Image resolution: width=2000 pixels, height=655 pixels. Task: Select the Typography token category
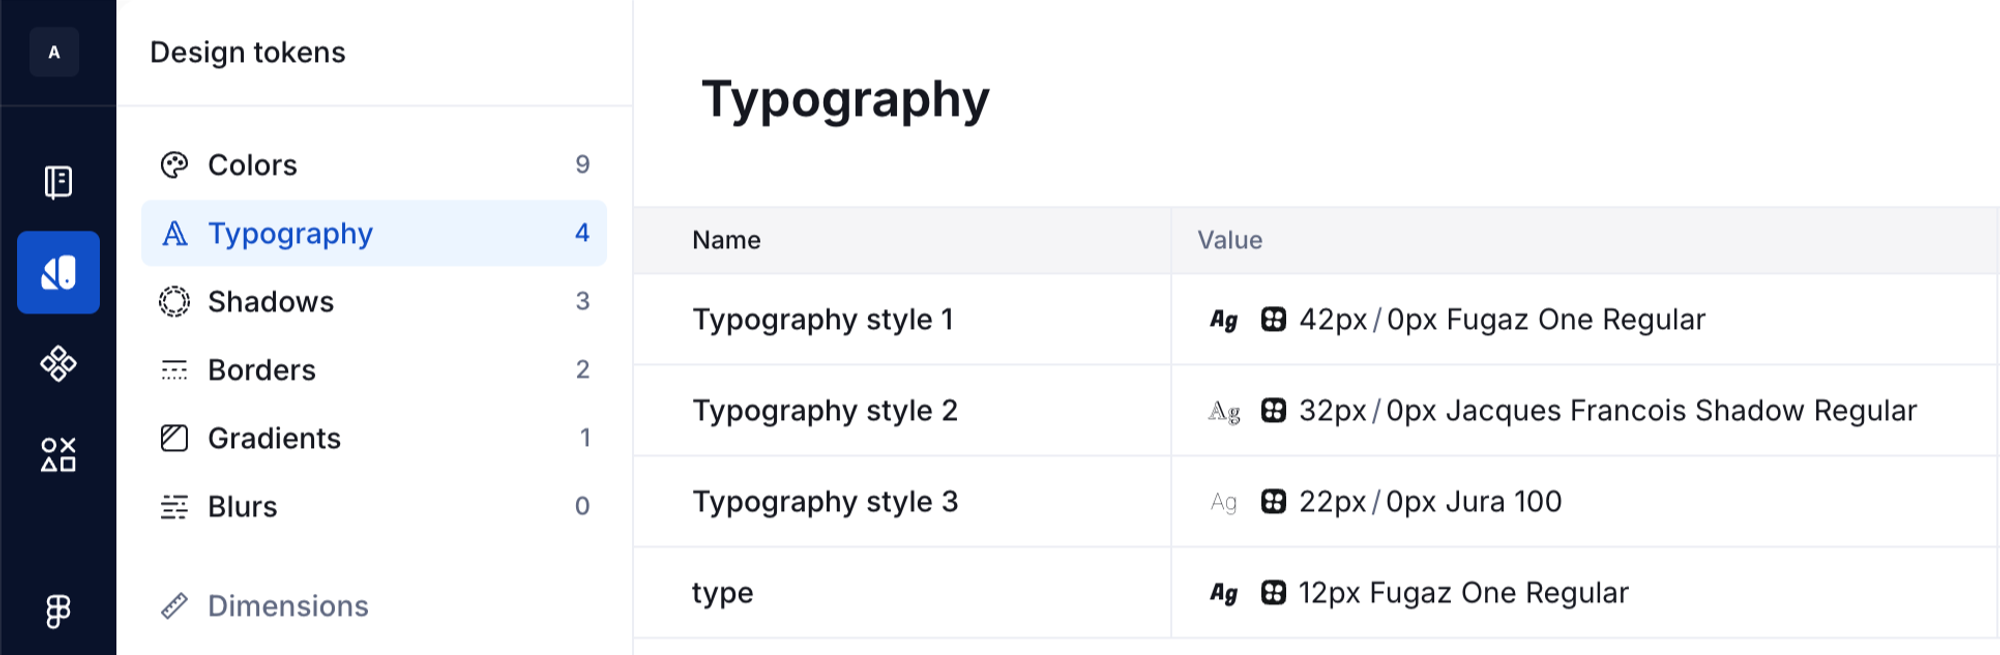click(x=374, y=233)
